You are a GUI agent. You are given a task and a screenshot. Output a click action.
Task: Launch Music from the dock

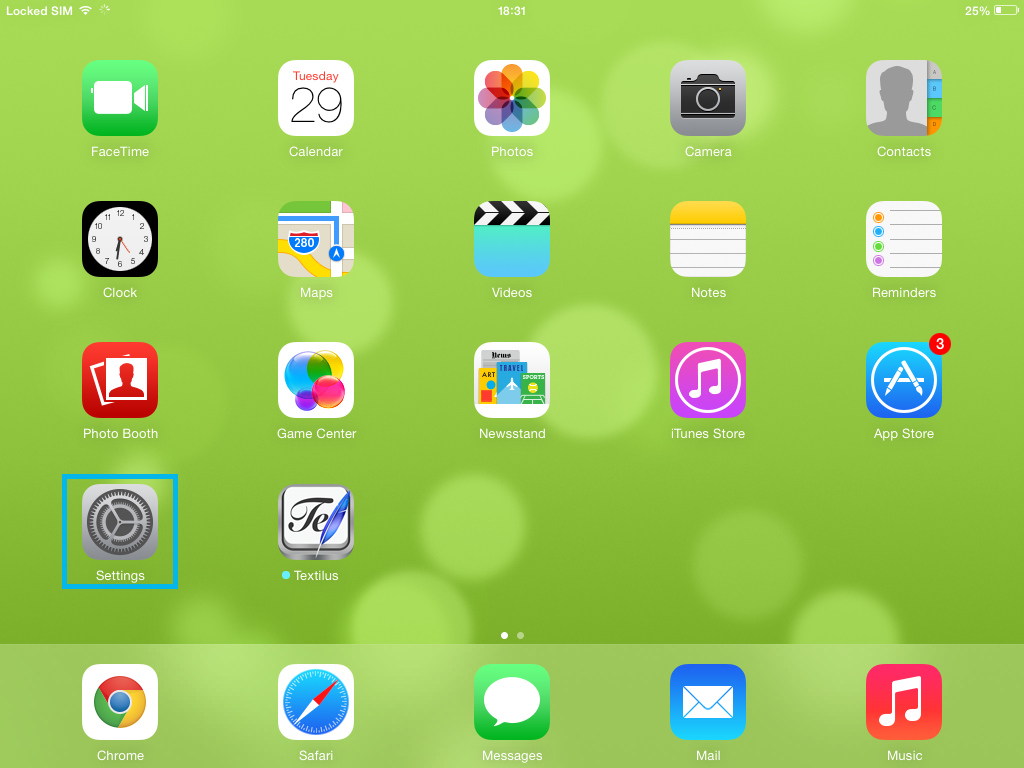[904, 702]
